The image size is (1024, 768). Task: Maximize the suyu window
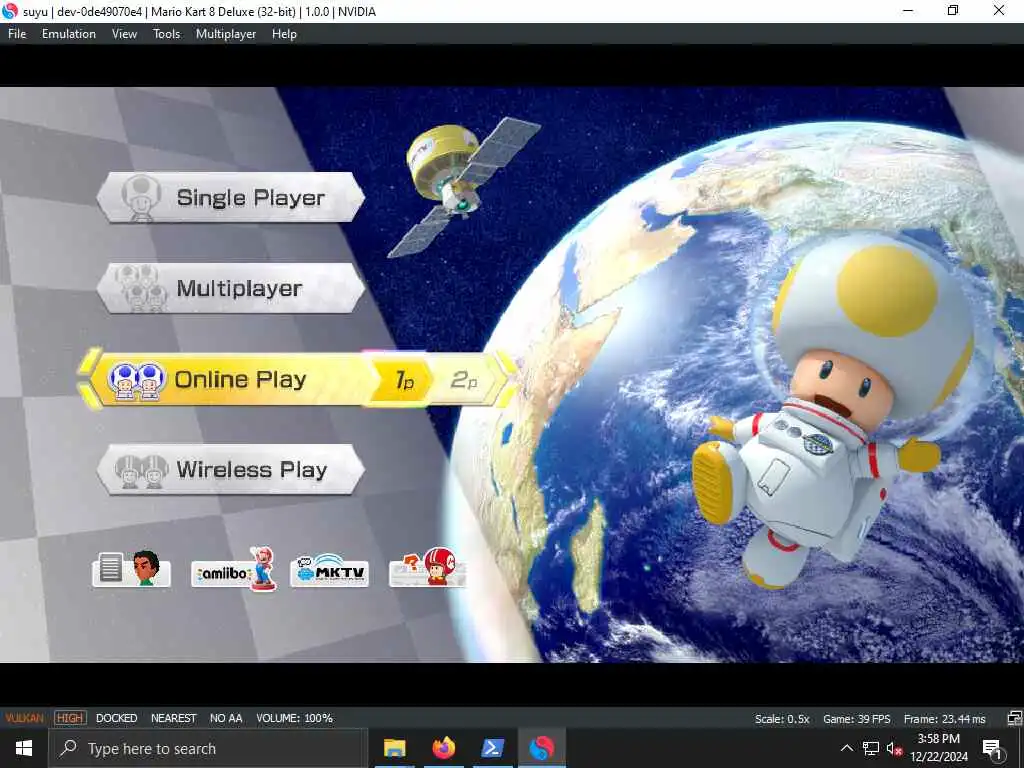[953, 10]
